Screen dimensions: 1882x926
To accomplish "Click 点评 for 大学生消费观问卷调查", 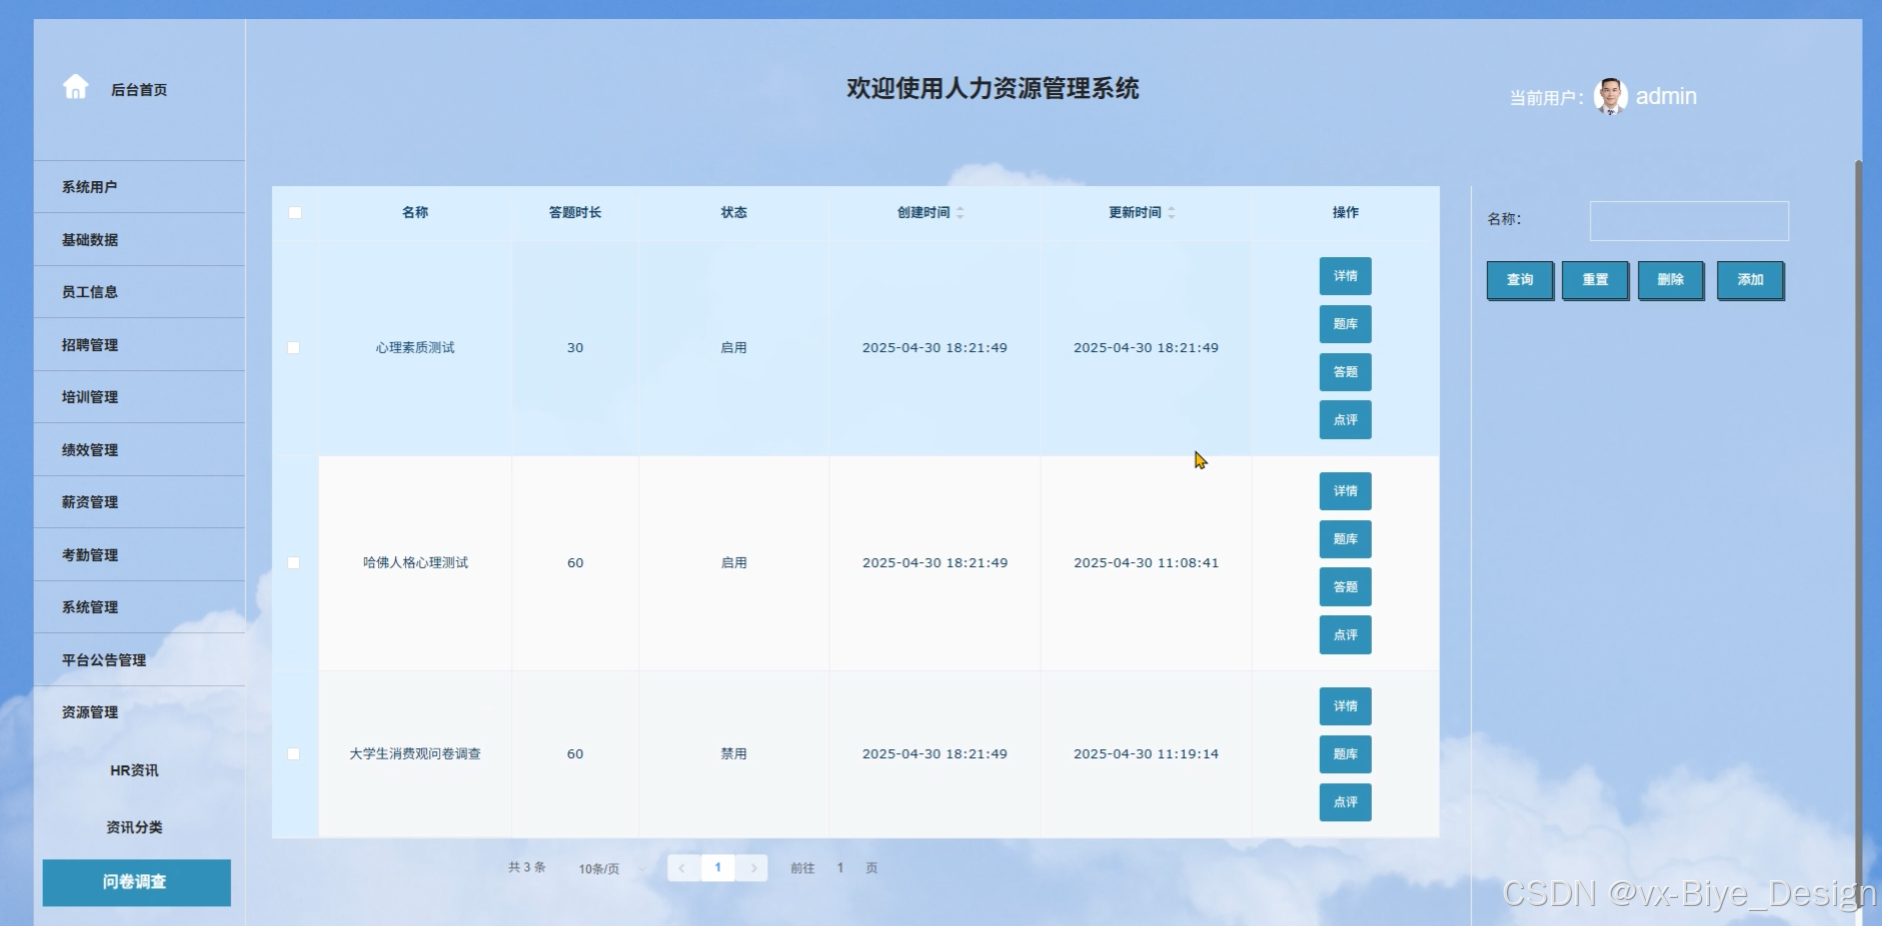I will pyautogui.click(x=1345, y=802).
